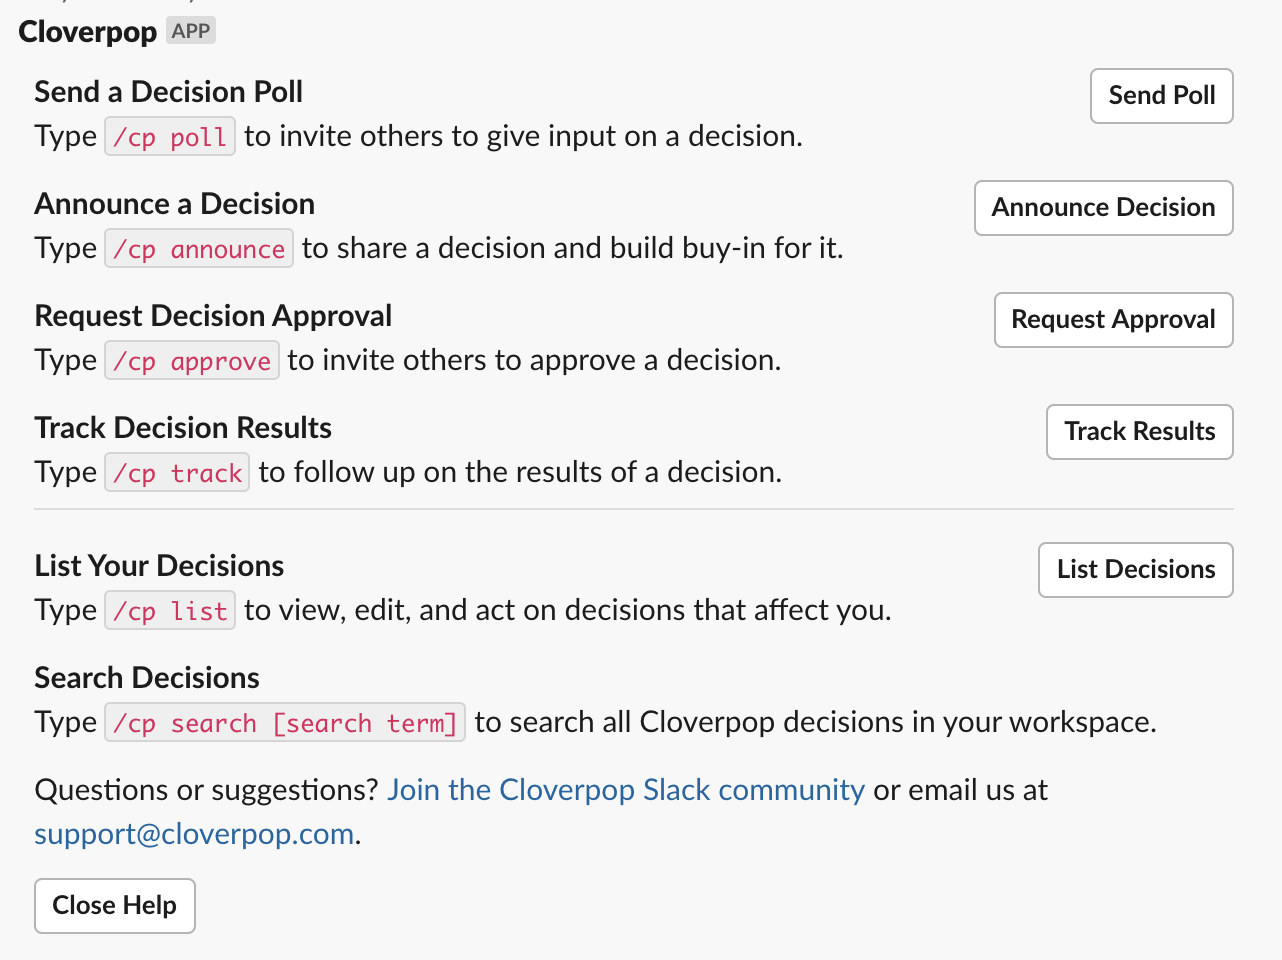Select the /cp list command snippet
Viewport: 1282px width, 960px height.
[170, 611]
